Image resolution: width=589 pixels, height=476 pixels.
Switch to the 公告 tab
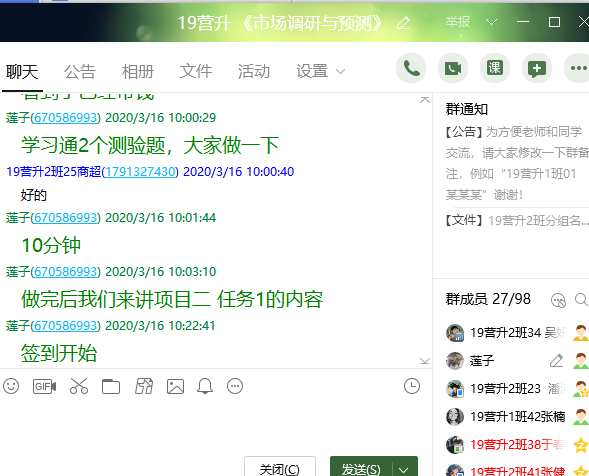pos(80,71)
